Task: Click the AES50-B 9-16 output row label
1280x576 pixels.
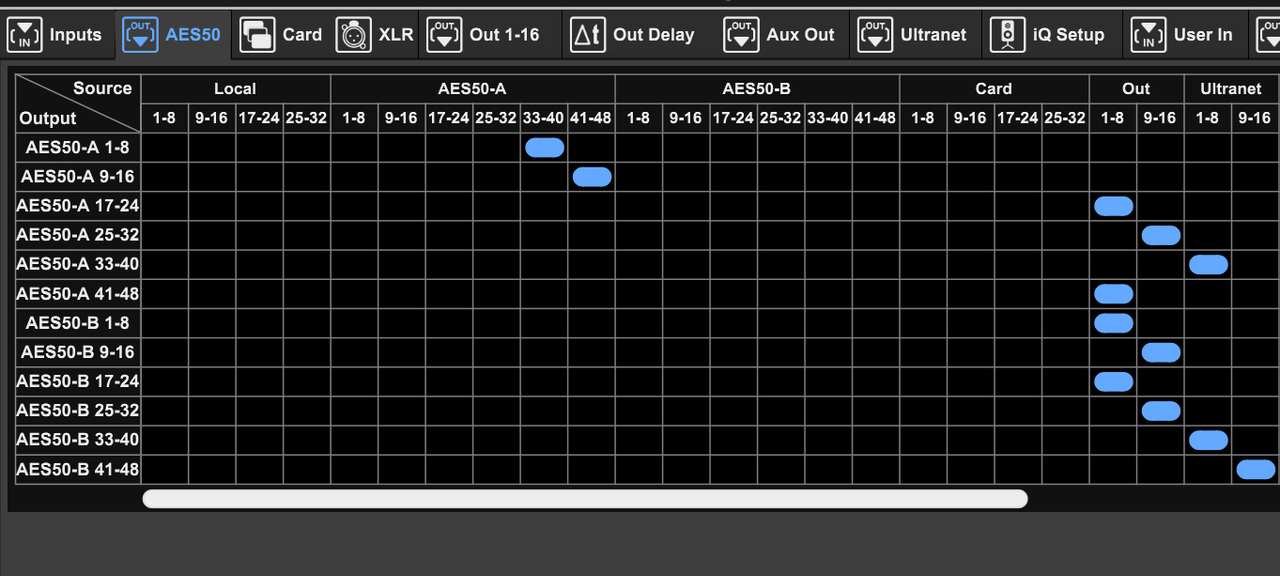Action: coord(78,352)
